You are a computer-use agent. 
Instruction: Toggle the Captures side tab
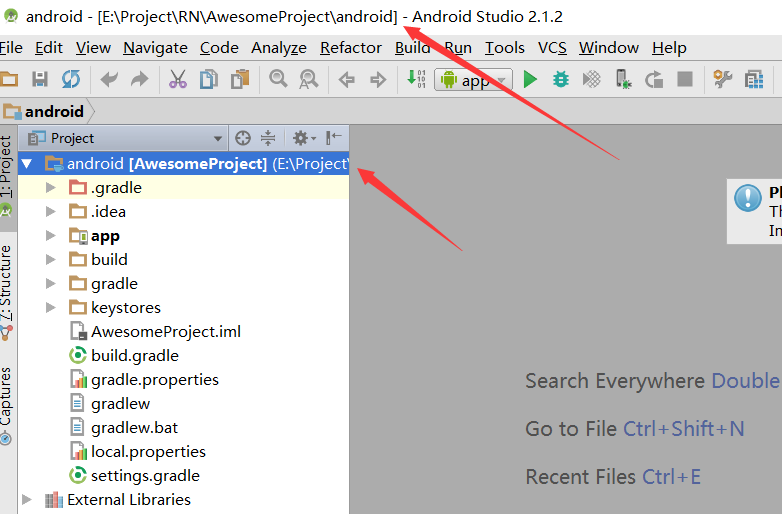pyautogui.click(x=6, y=405)
